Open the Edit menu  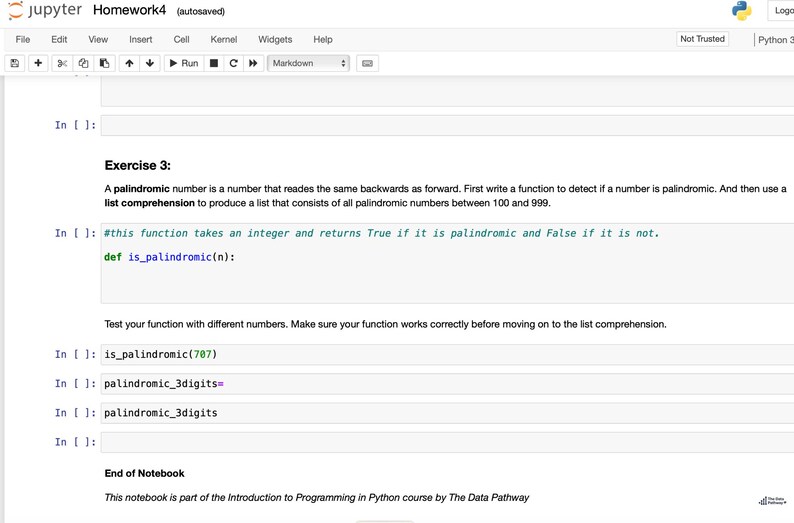tap(59, 39)
